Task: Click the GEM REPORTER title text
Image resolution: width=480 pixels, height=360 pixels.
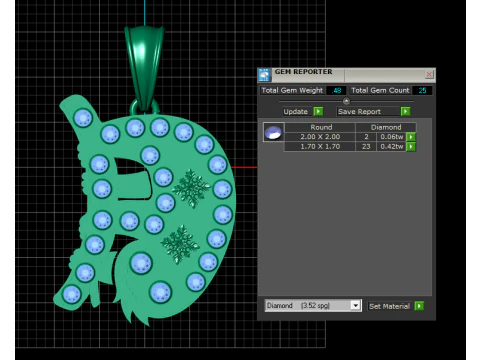Action: [303, 72]
